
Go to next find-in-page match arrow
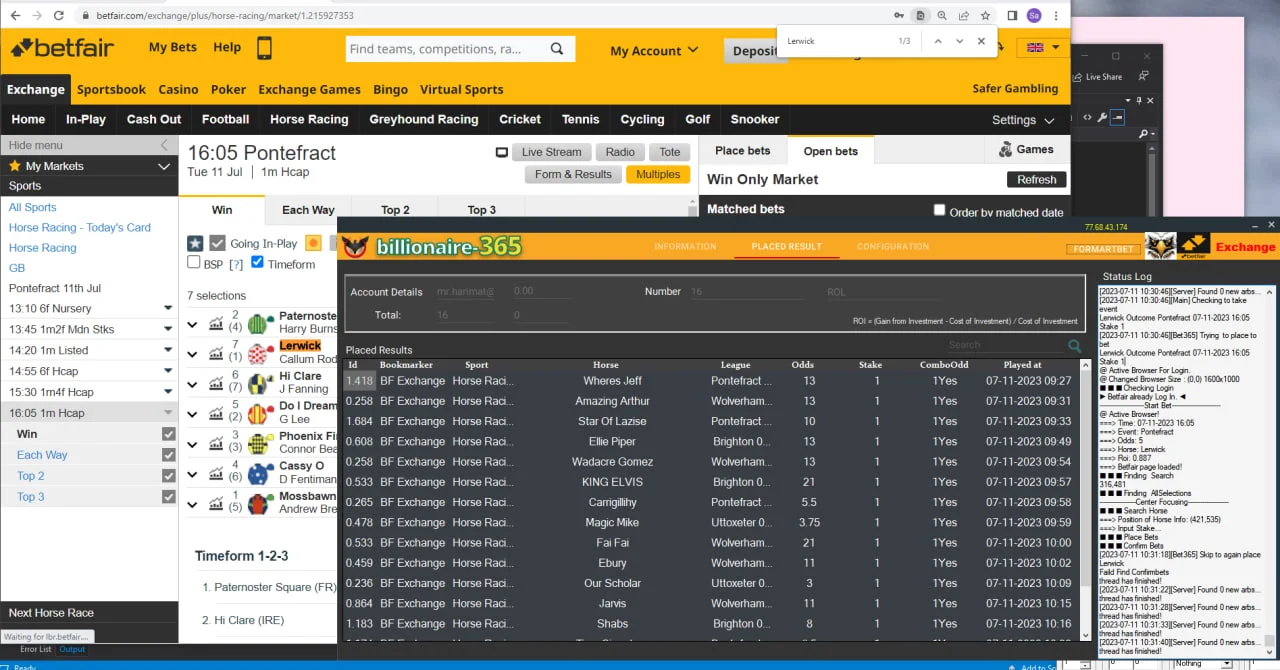959,41
